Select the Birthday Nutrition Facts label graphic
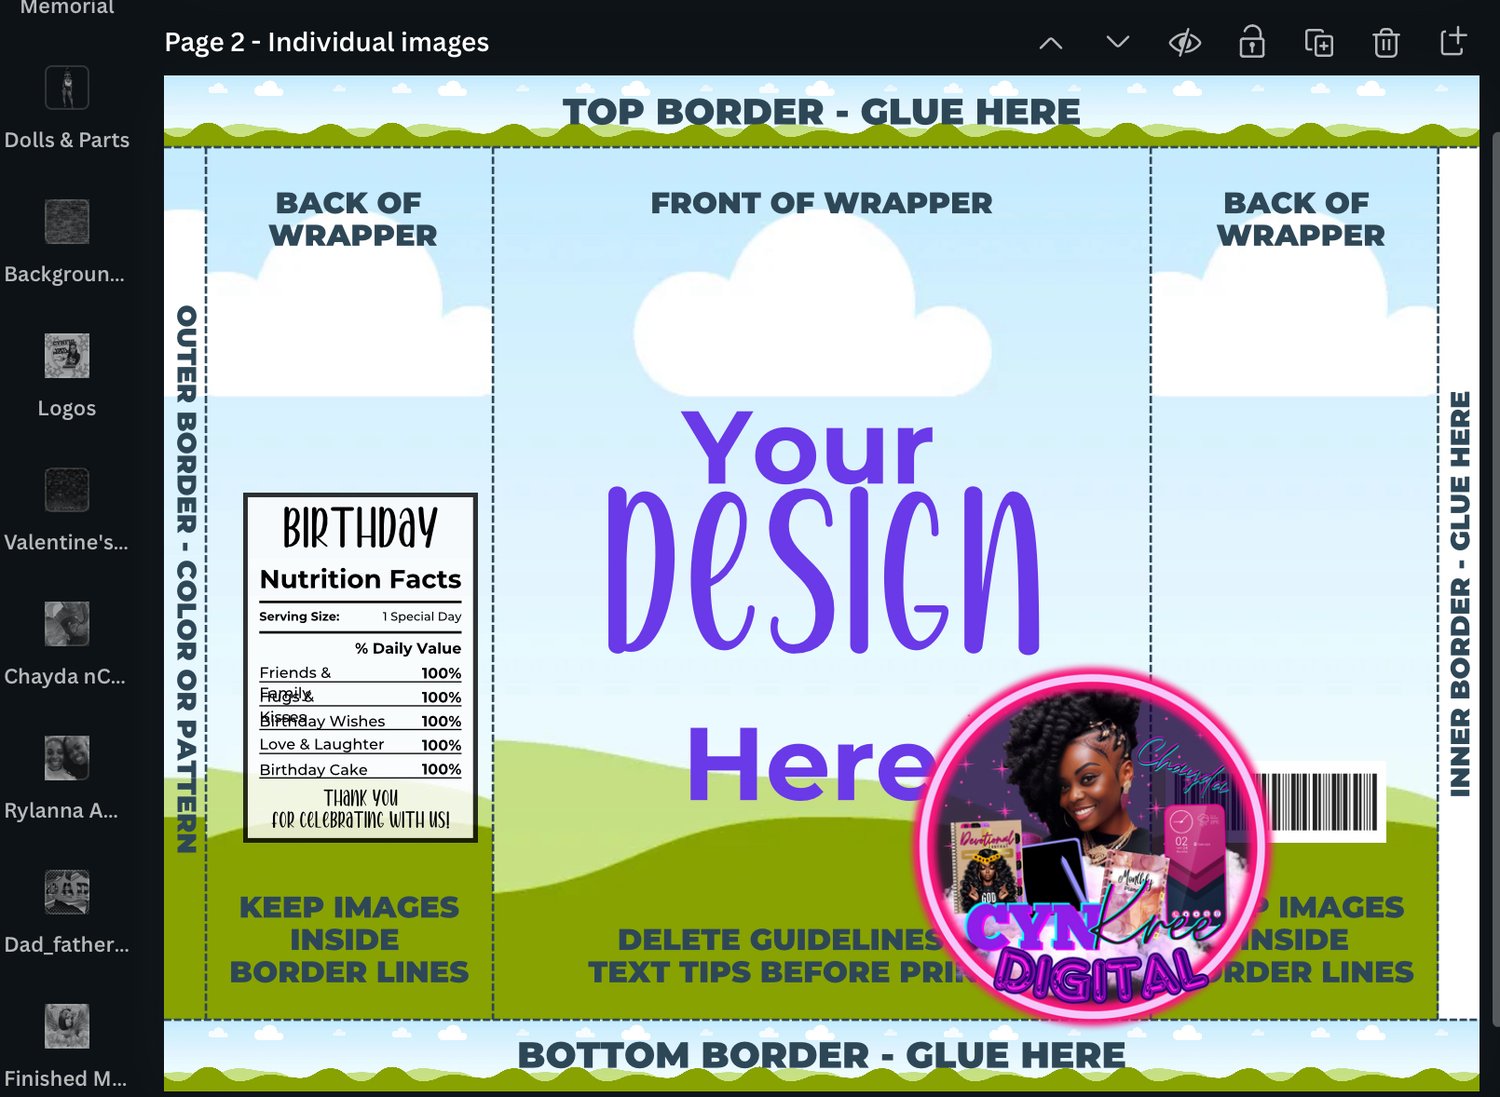This screenshot has width=1500, height=1097. click(x=360, y=667)
